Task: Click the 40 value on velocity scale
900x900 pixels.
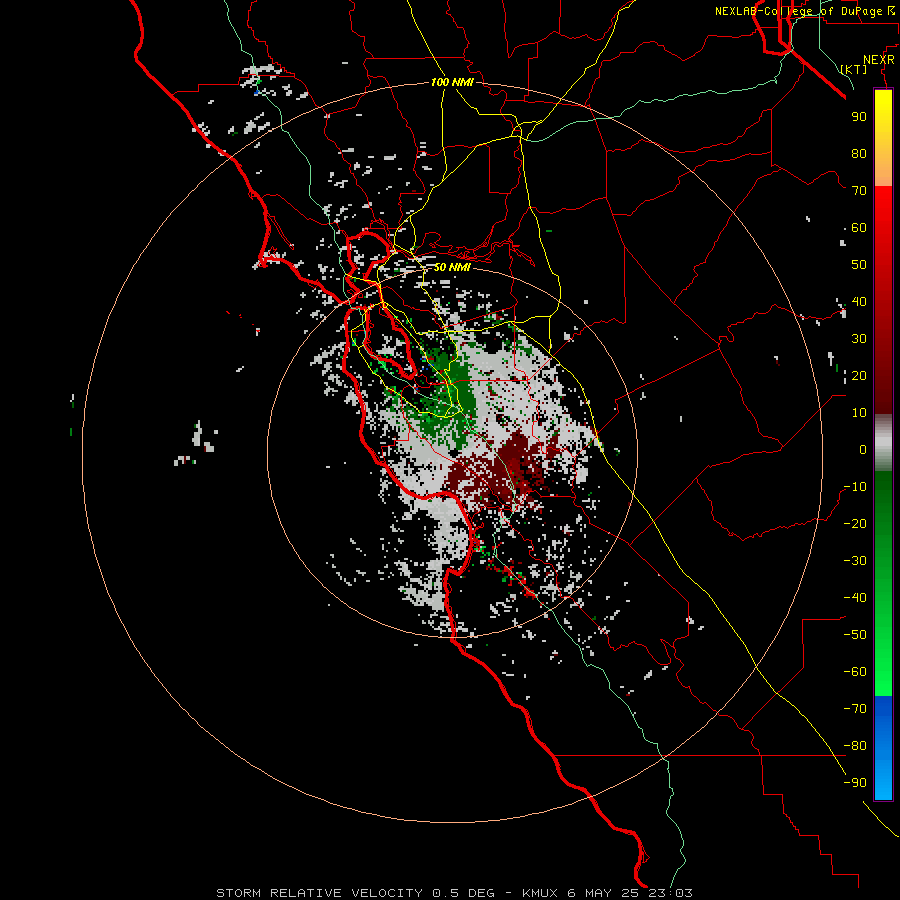Action: [x=859, y=301]
